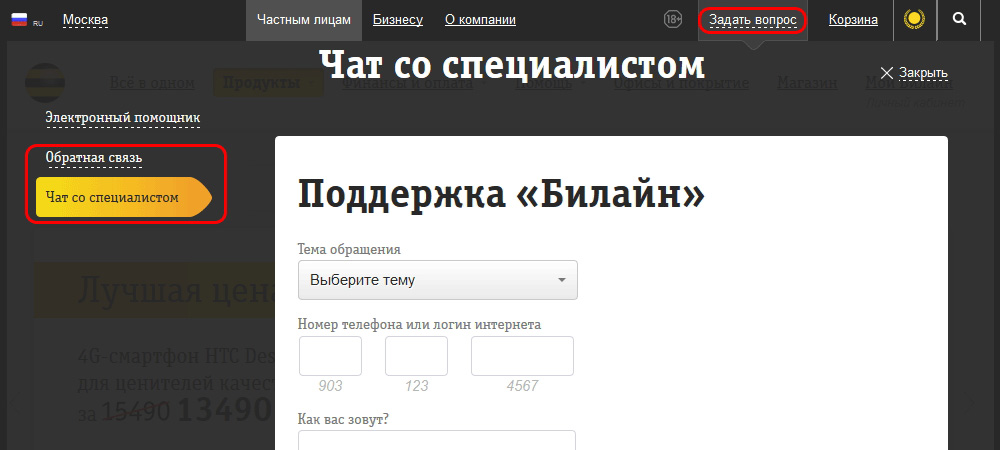Open search with the magnifier icon

point(960,19)
